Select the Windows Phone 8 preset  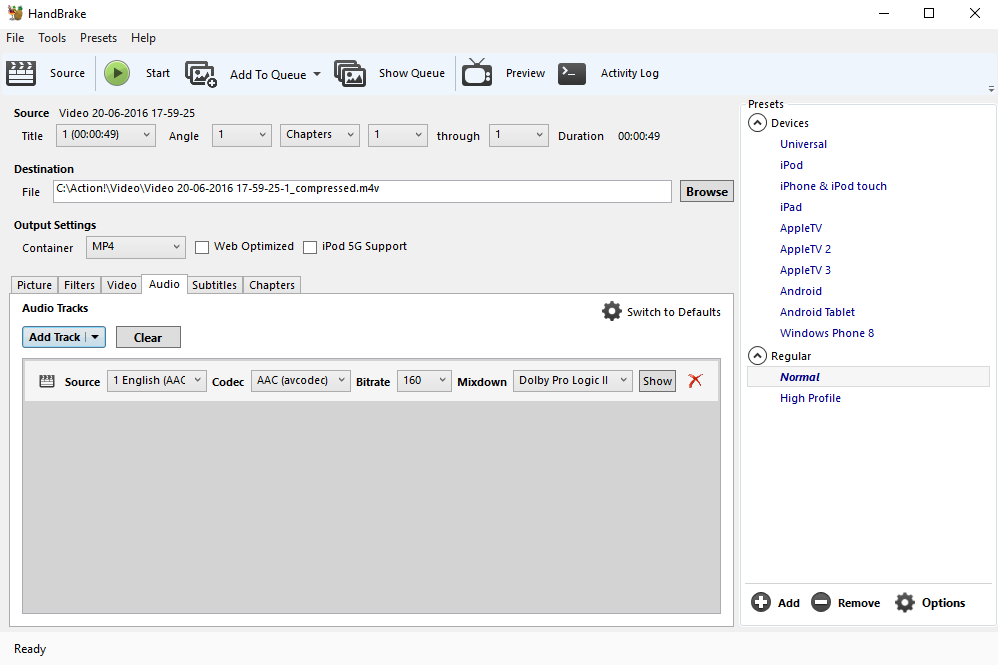(x=827, y=333)
